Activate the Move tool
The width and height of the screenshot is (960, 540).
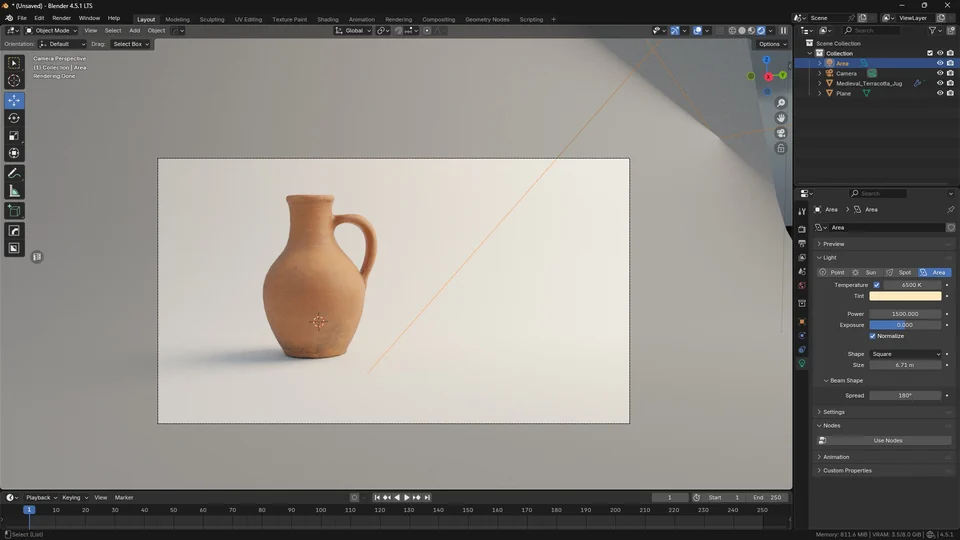click(x=14, y=100)
